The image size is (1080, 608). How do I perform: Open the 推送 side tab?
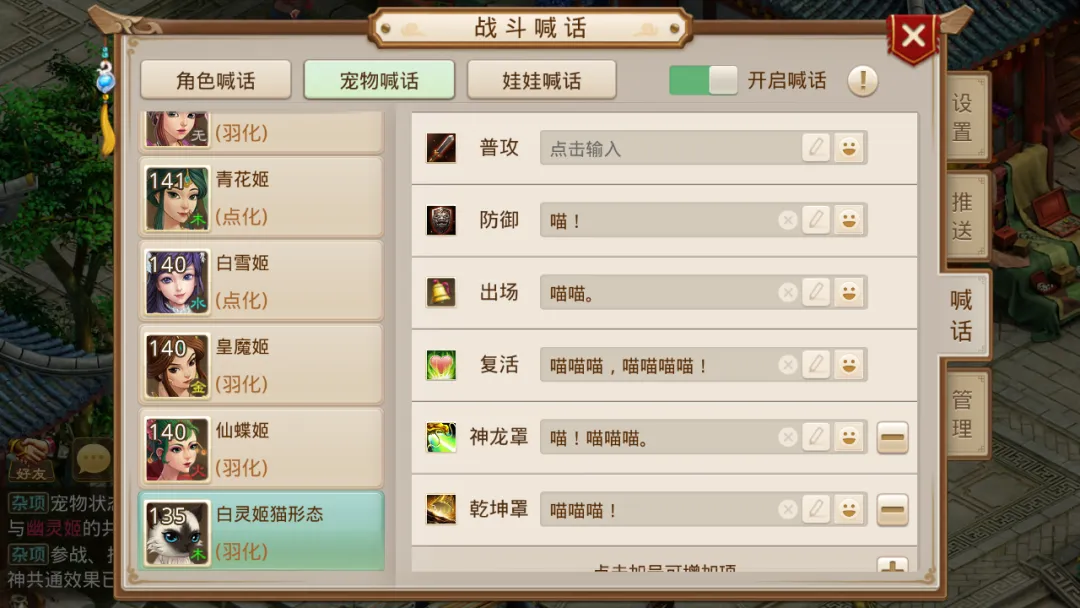[x=963, y=216]
